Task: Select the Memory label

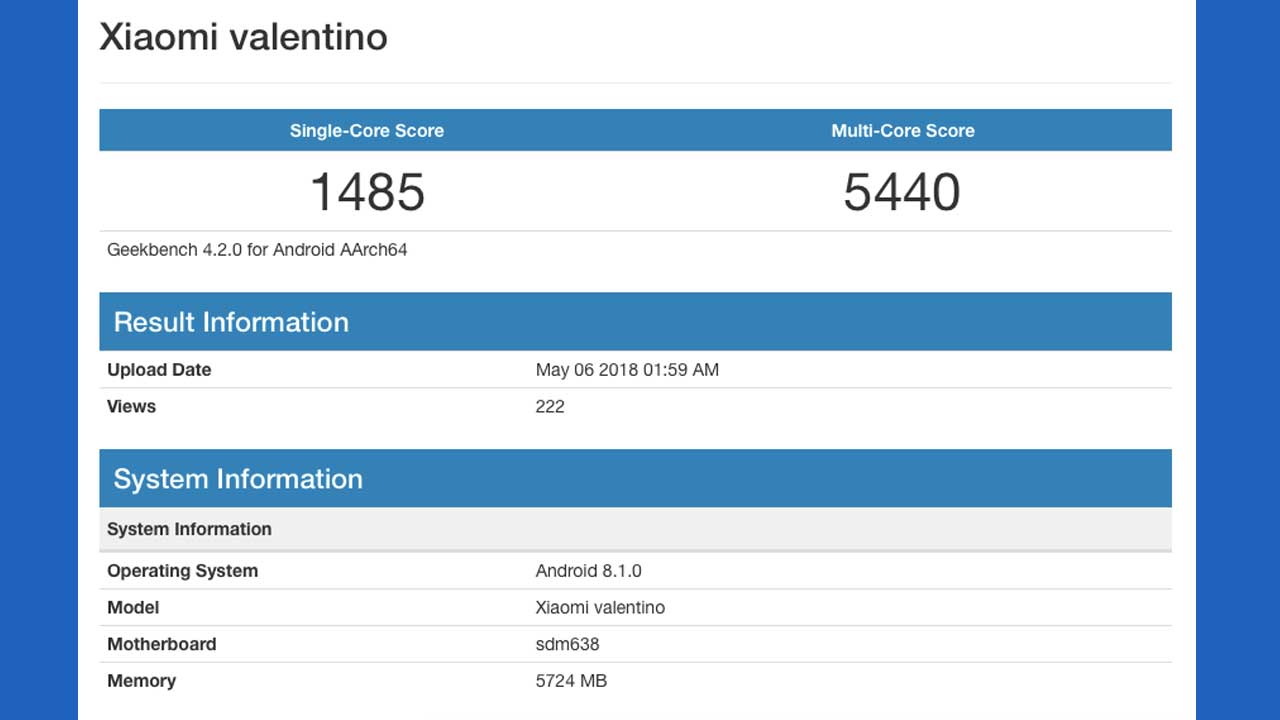Action: (x=141, y=681)
